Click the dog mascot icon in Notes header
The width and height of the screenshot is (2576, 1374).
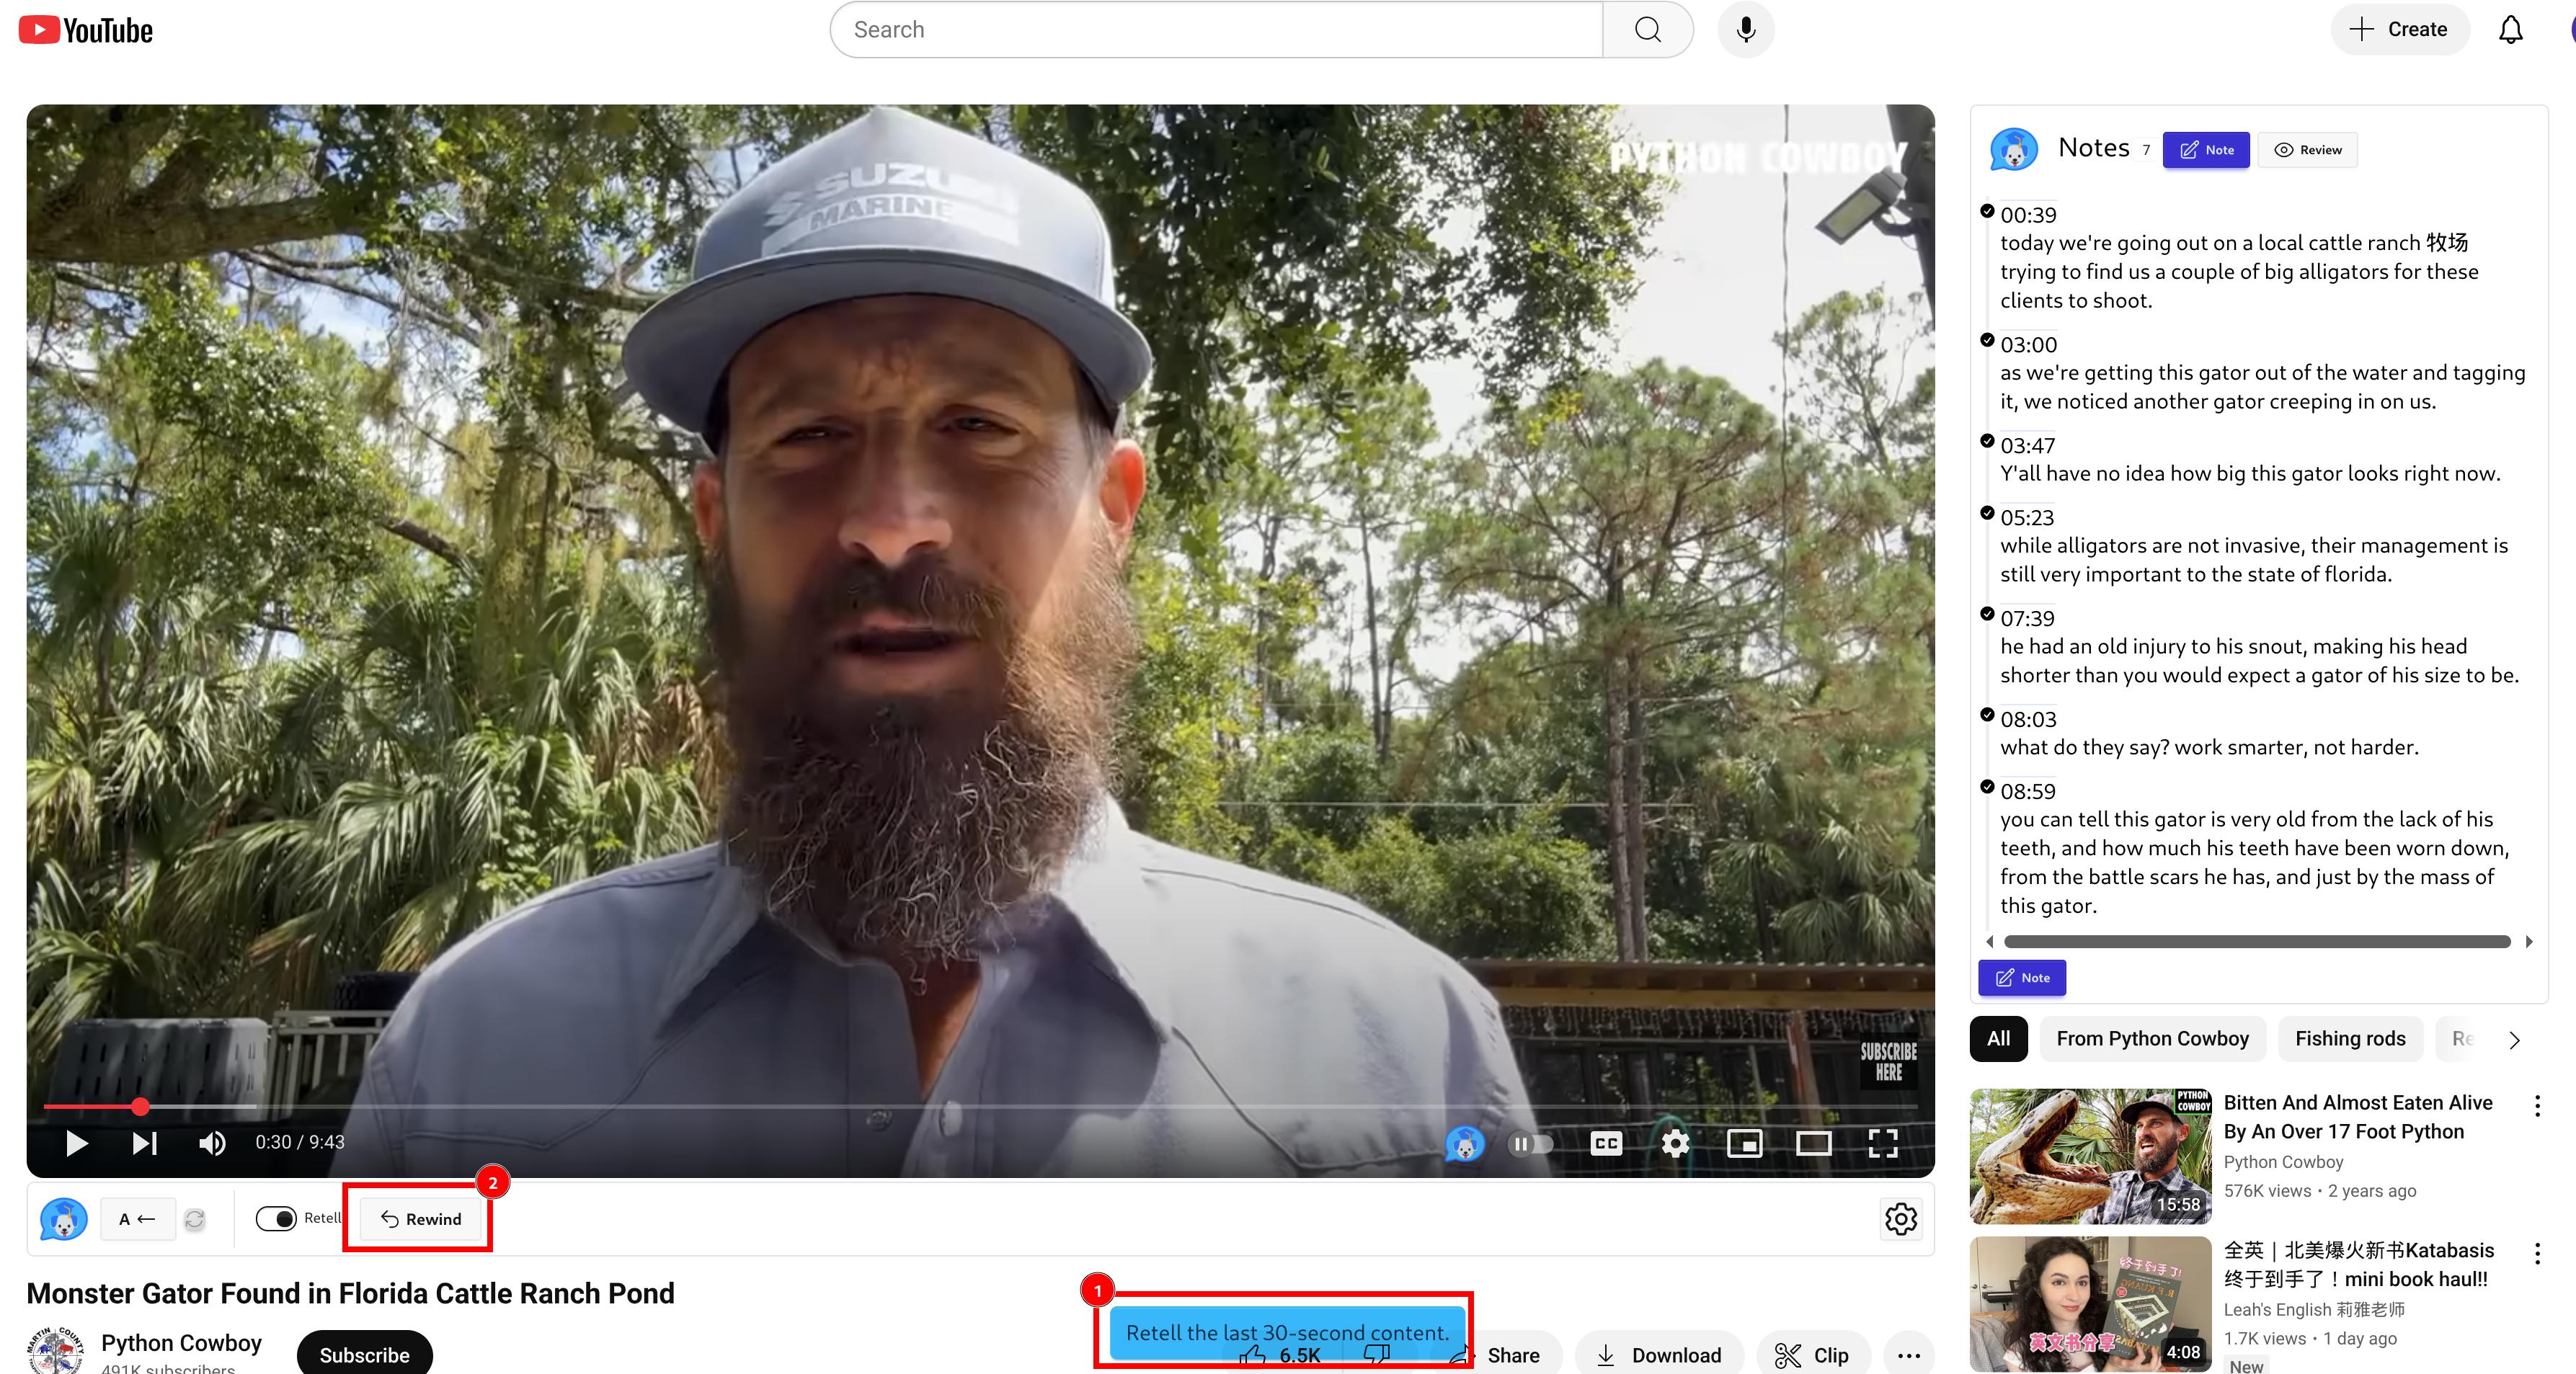click(2014, 149)
